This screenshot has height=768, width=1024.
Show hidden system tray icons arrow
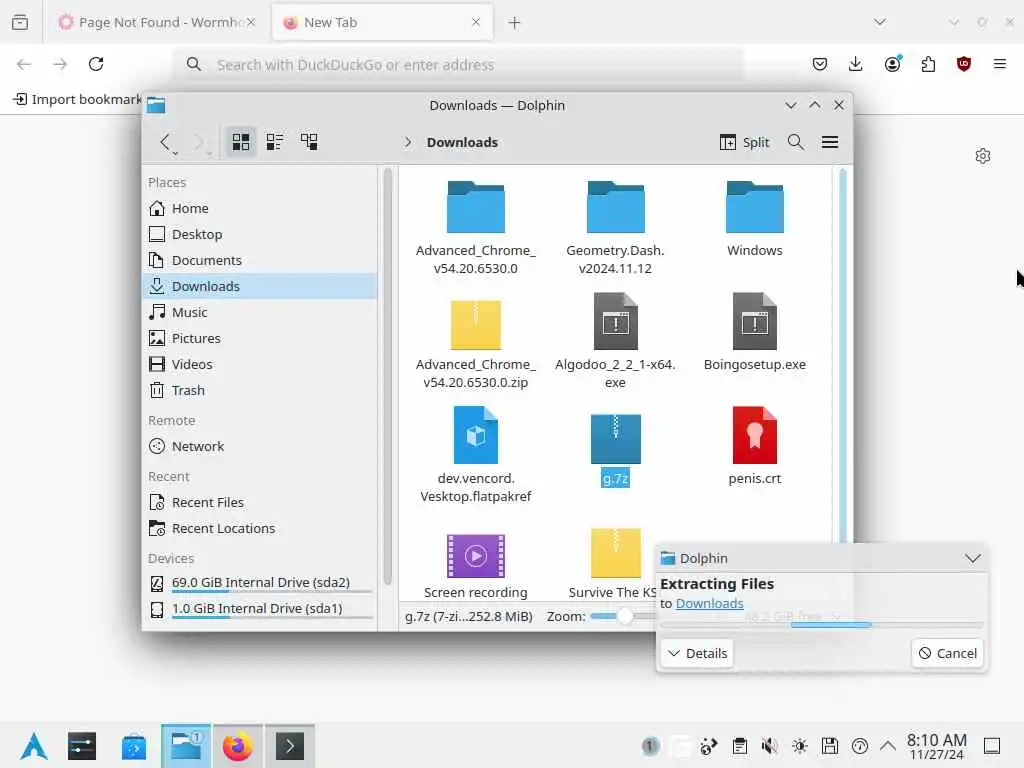click(x=888, y=745)
